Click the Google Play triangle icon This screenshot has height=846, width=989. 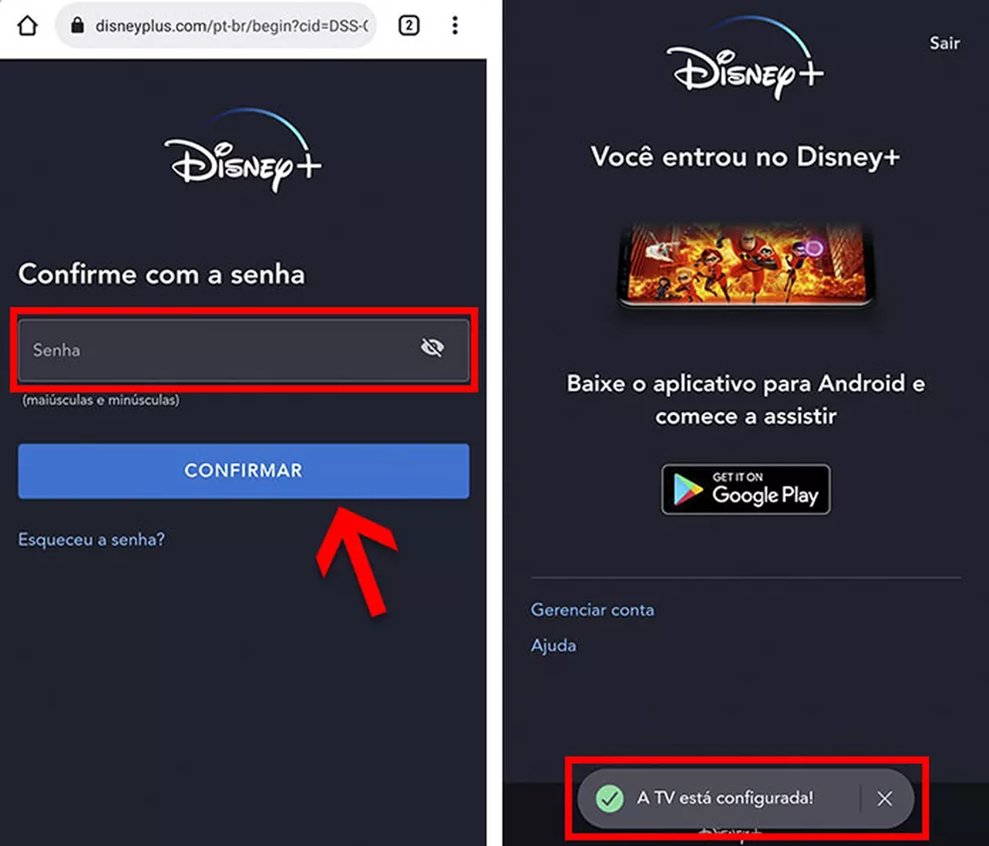(x=688, y=490)
